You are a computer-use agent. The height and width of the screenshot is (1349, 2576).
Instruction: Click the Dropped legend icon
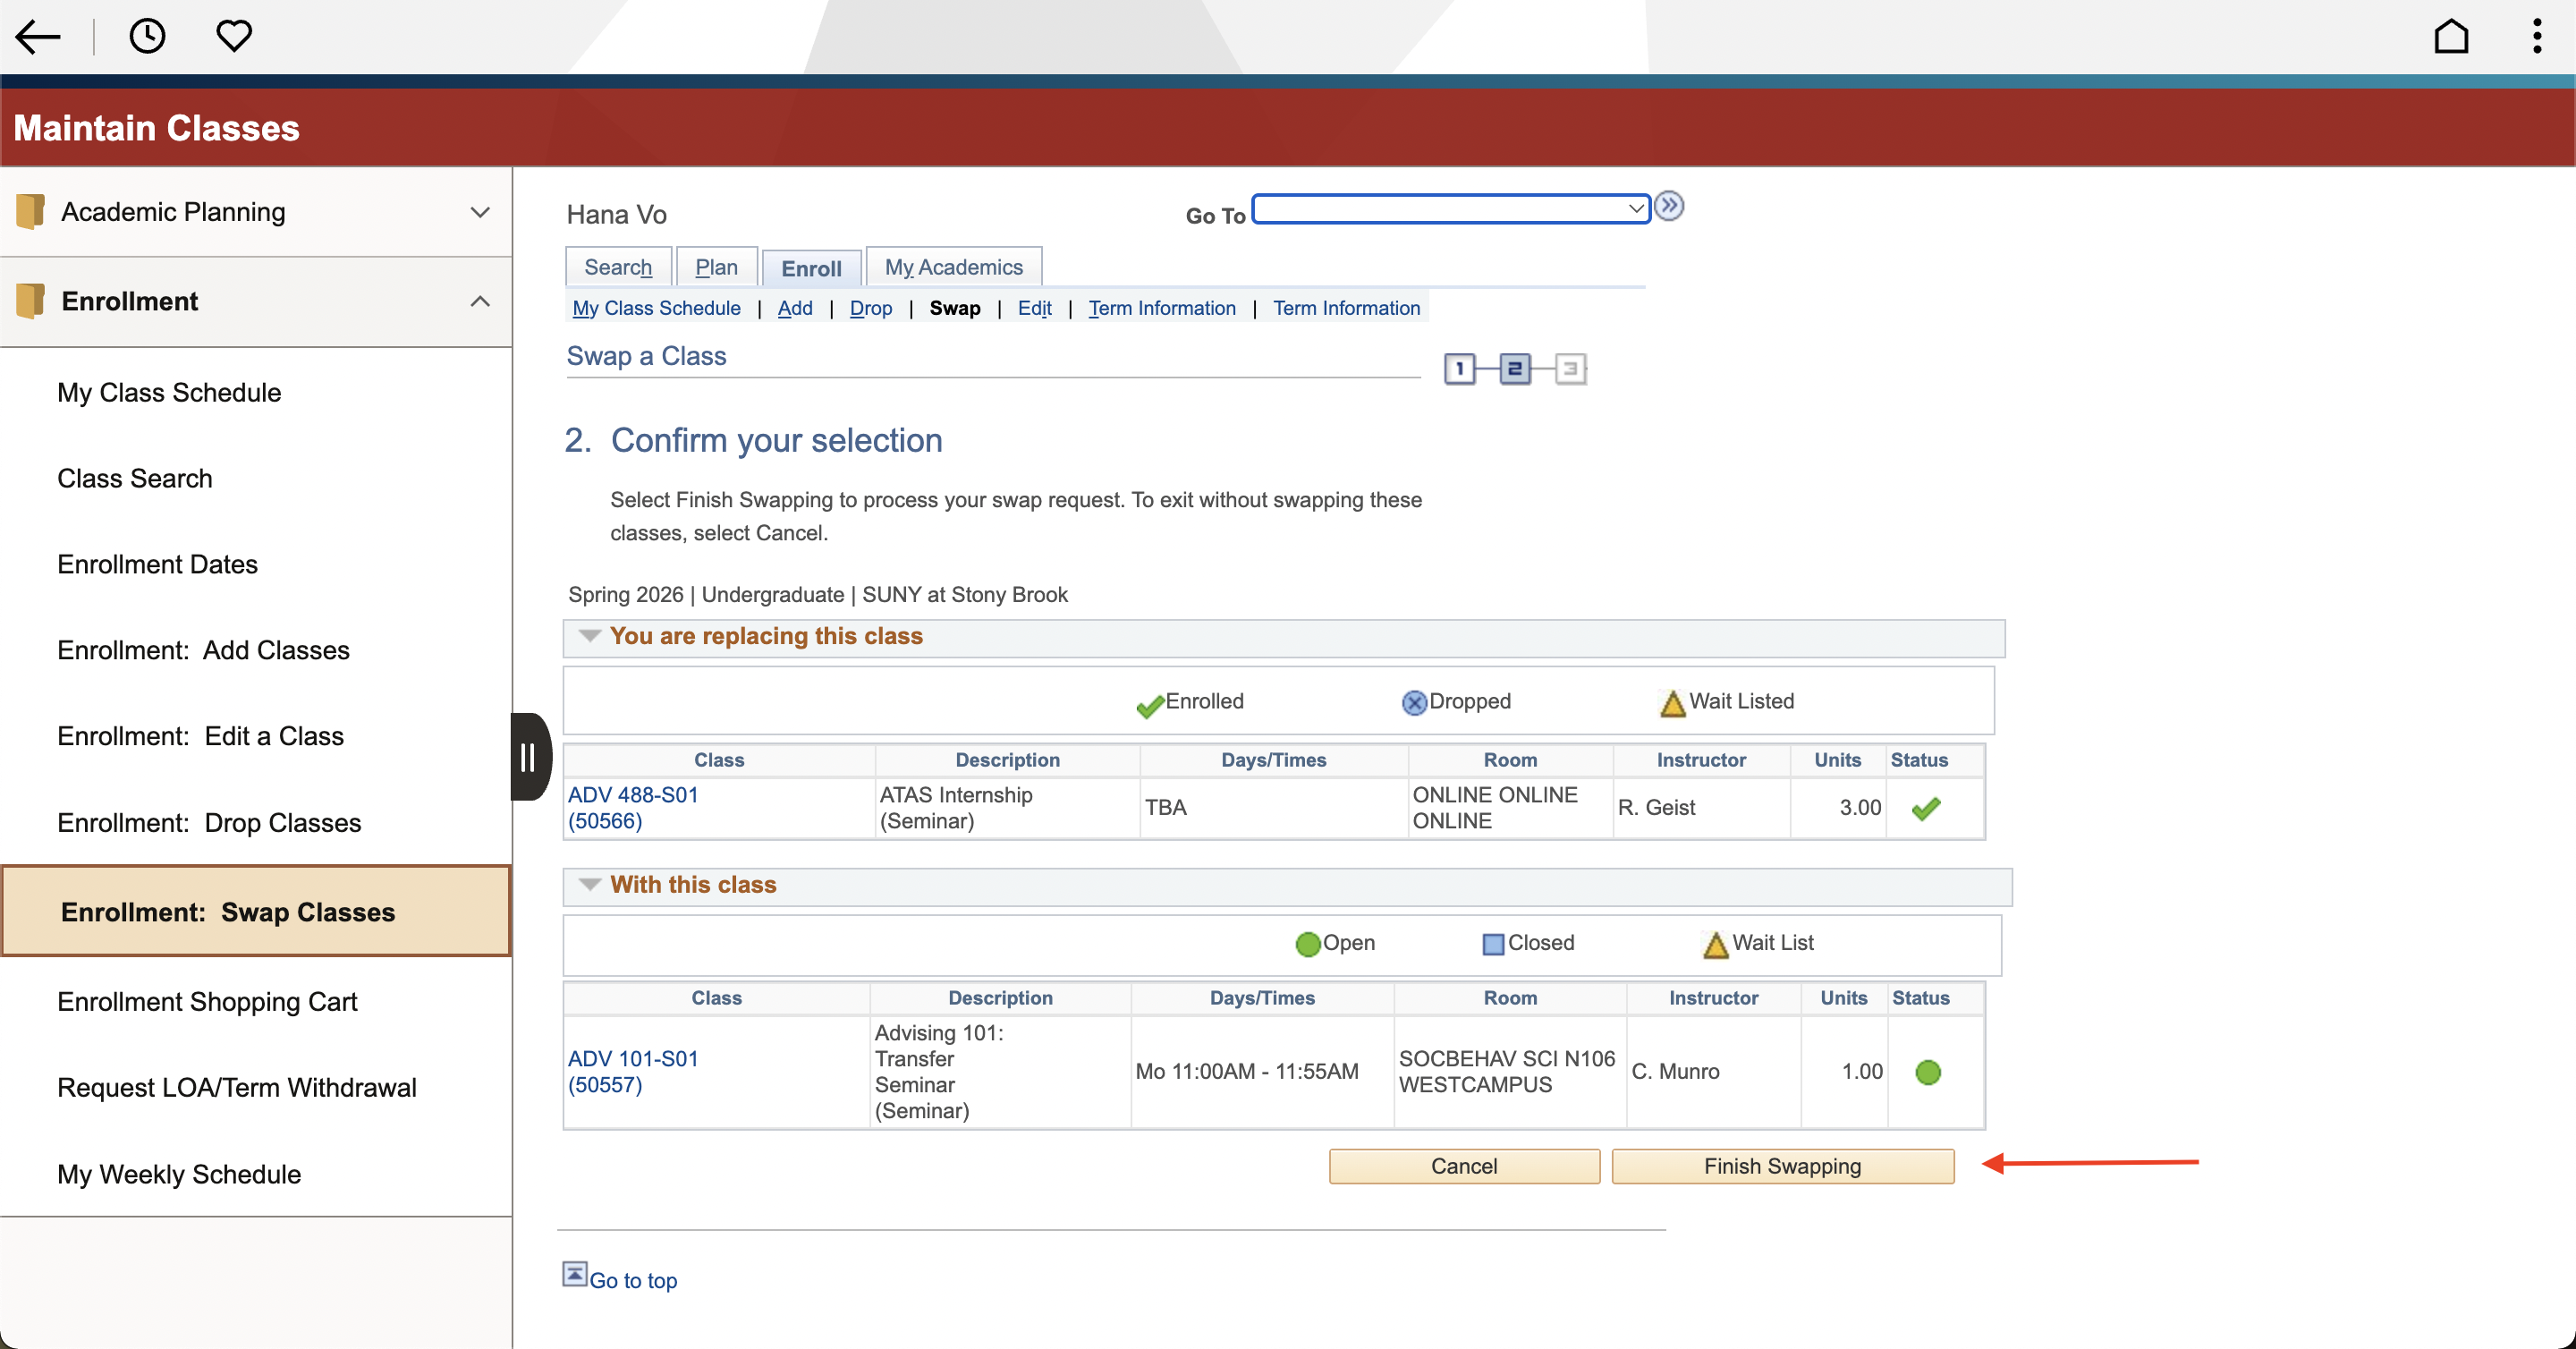1414,703
